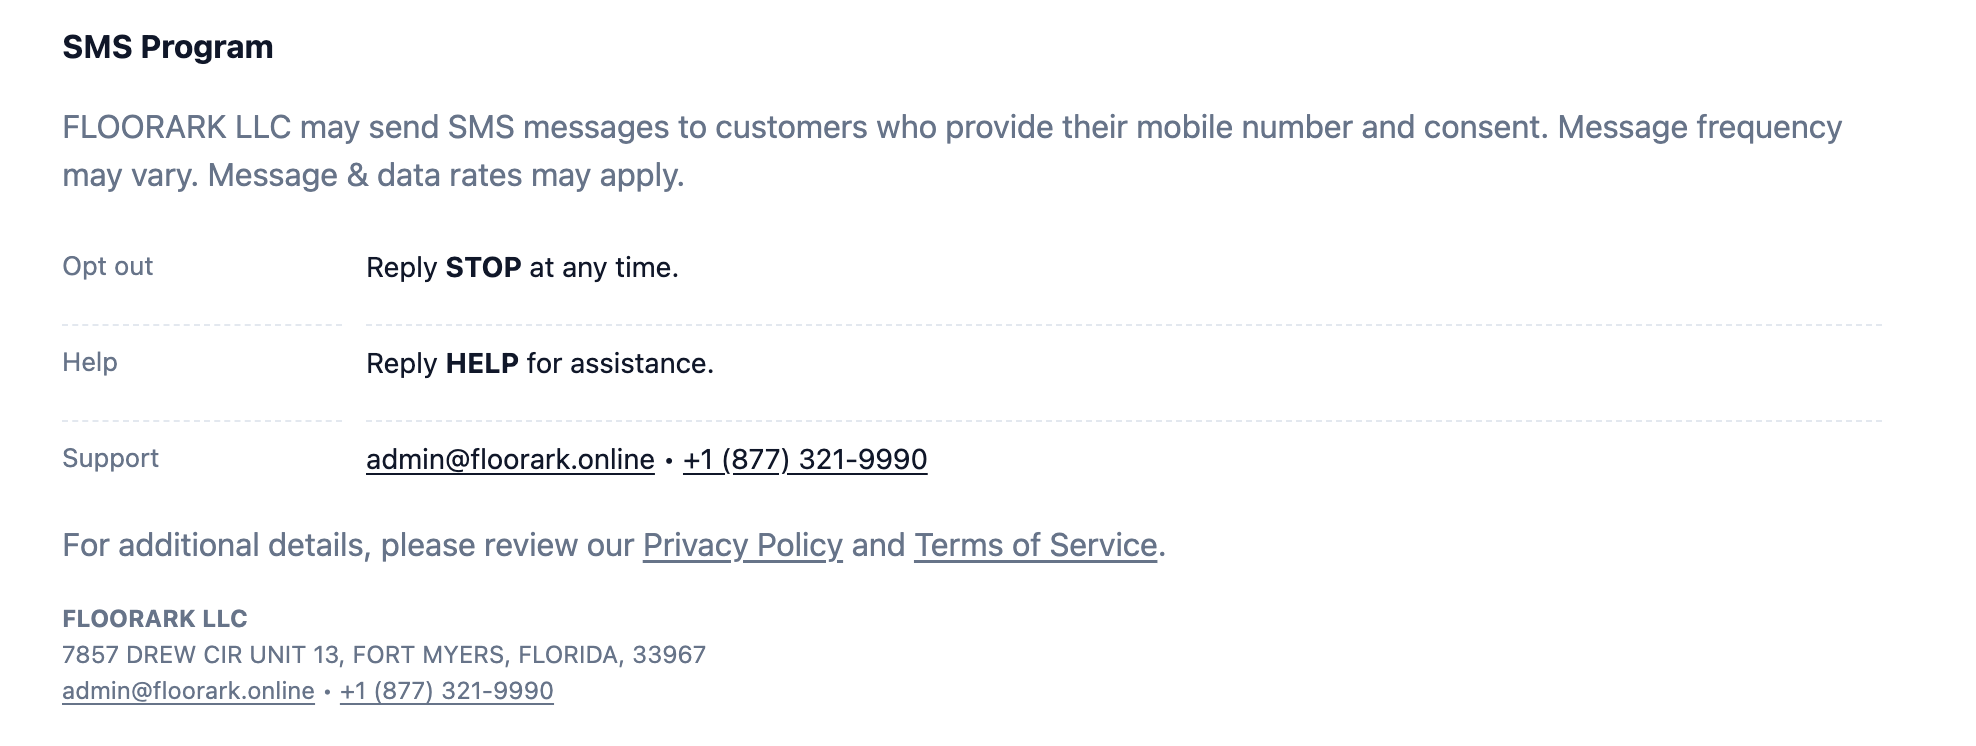This screenshot has width=1976, height=746.
Task: Click the words "at any time"
Action: click(x=603, y=267)
